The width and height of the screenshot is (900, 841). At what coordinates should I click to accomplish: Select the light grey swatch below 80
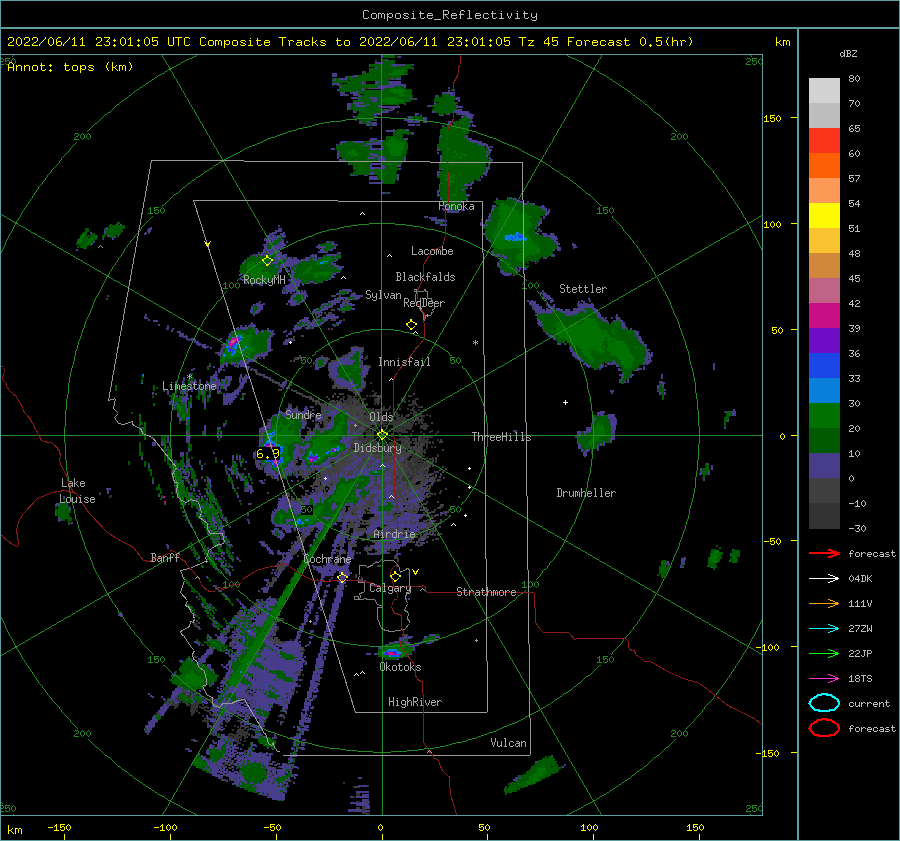pyautogui.click(x=824, y=91)
